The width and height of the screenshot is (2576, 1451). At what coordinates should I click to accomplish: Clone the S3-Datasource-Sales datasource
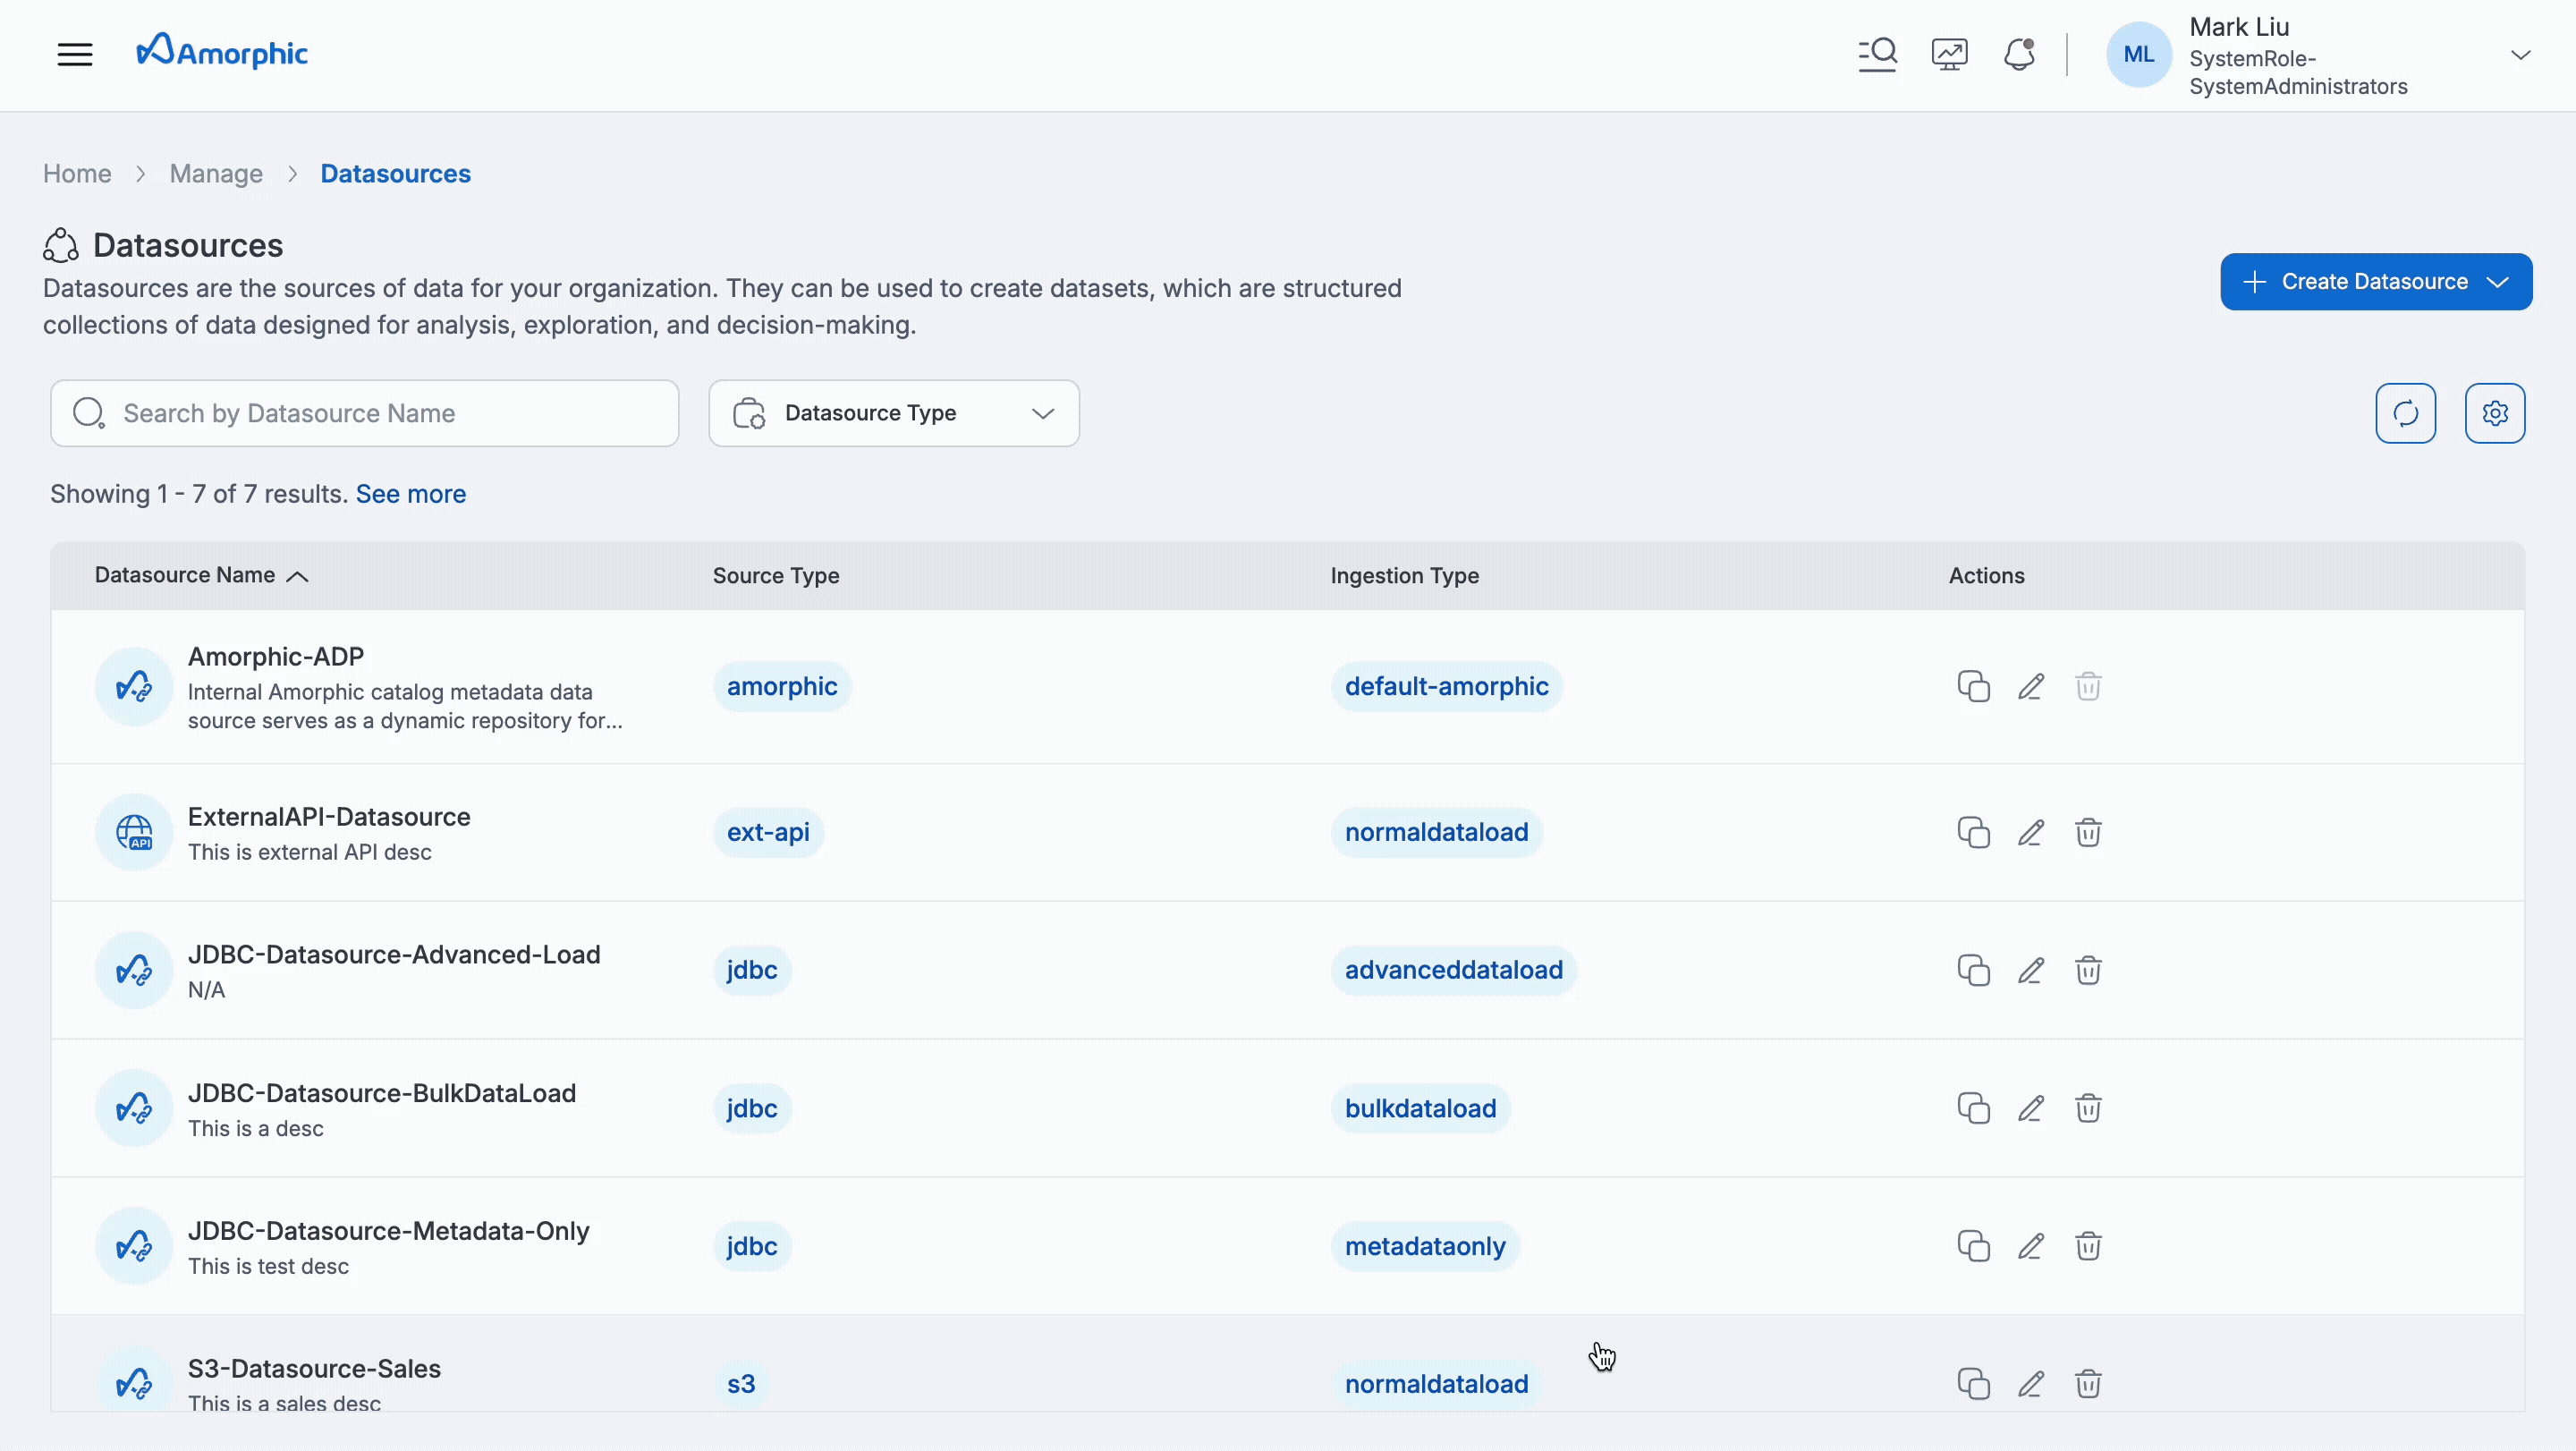1973,1383
